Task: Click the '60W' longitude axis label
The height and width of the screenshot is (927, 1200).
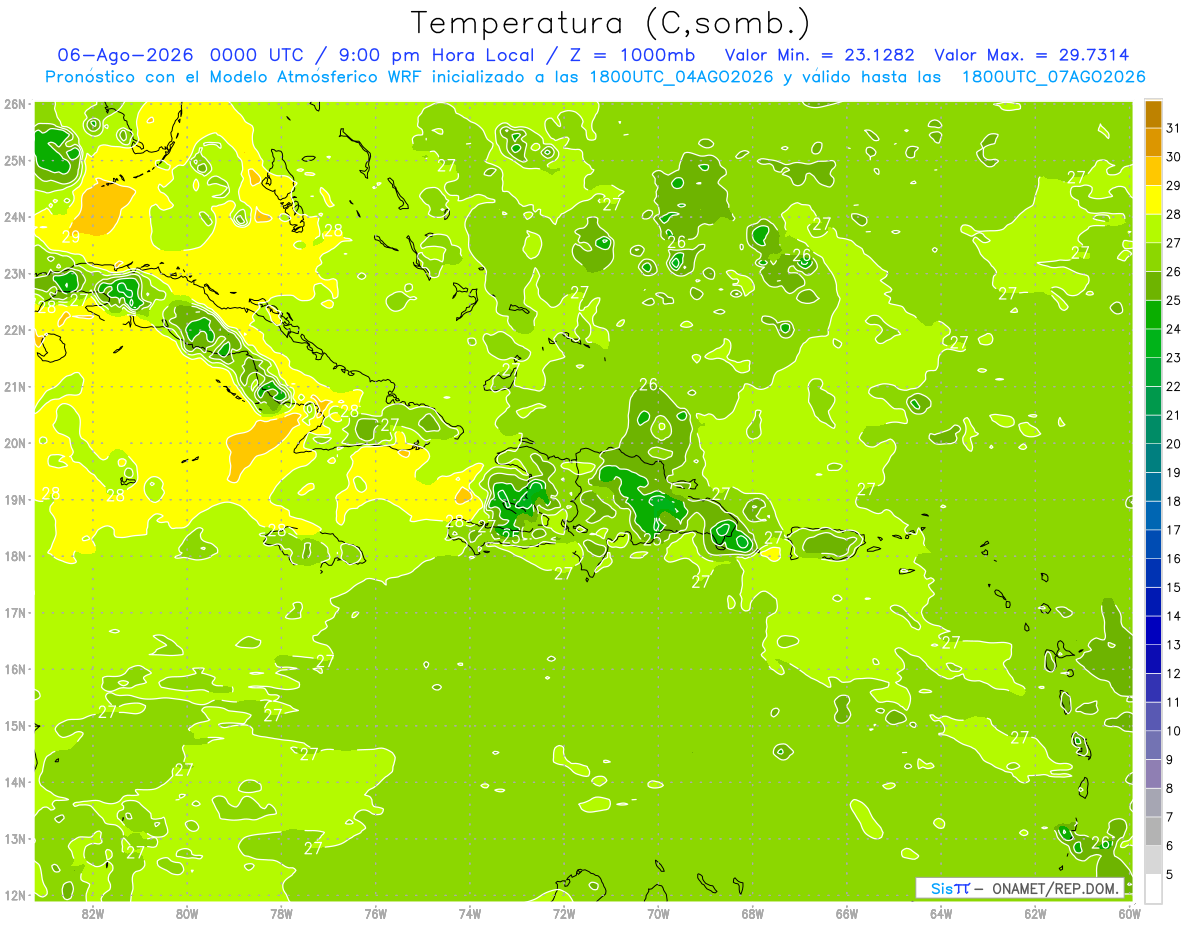Action: pyautogui.click(x=1130, y=914)
